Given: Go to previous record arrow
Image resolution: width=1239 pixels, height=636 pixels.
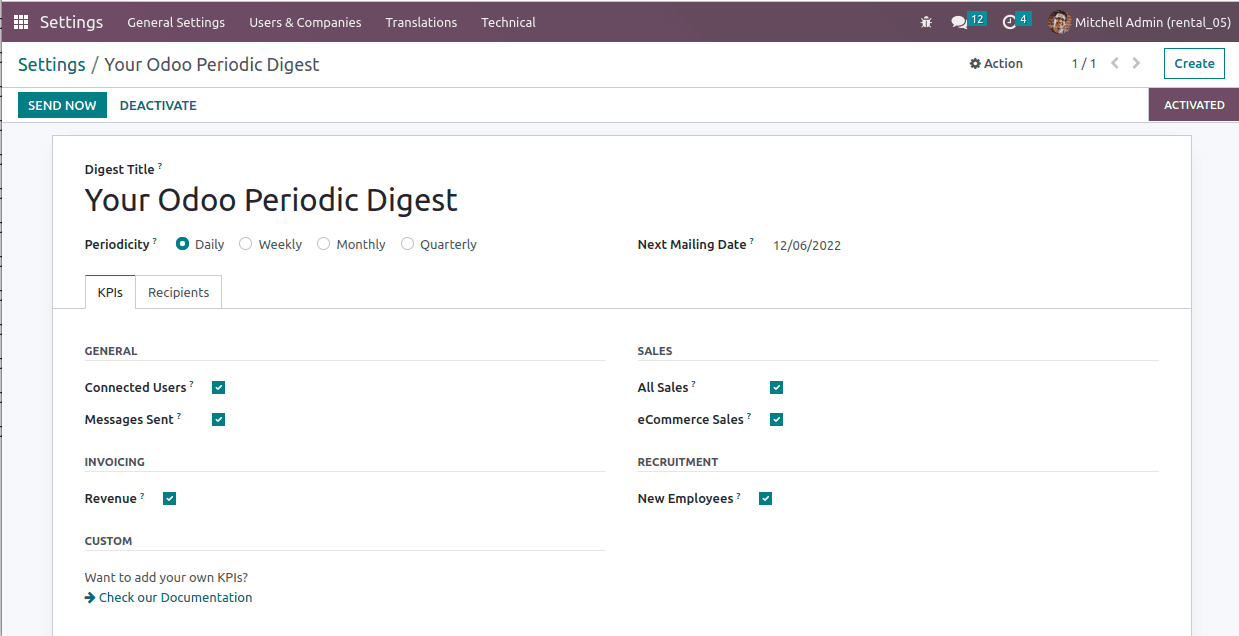Looking at the screenshot, I should pos(1115,63).
